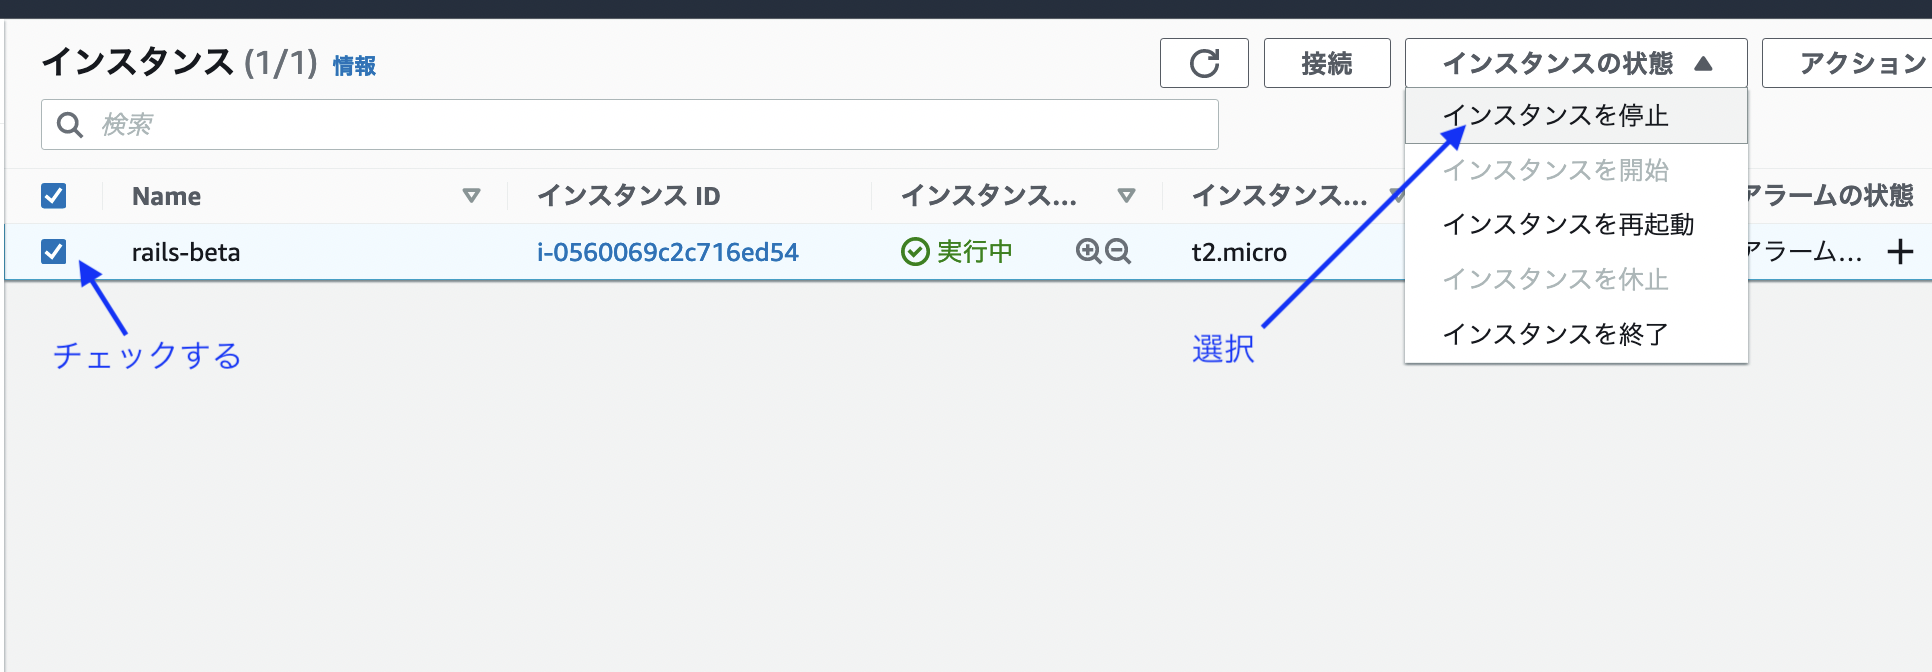Viewport: 1932px width, 672px height.
Task: Click the rails-beta instance name
Action: 186,252
